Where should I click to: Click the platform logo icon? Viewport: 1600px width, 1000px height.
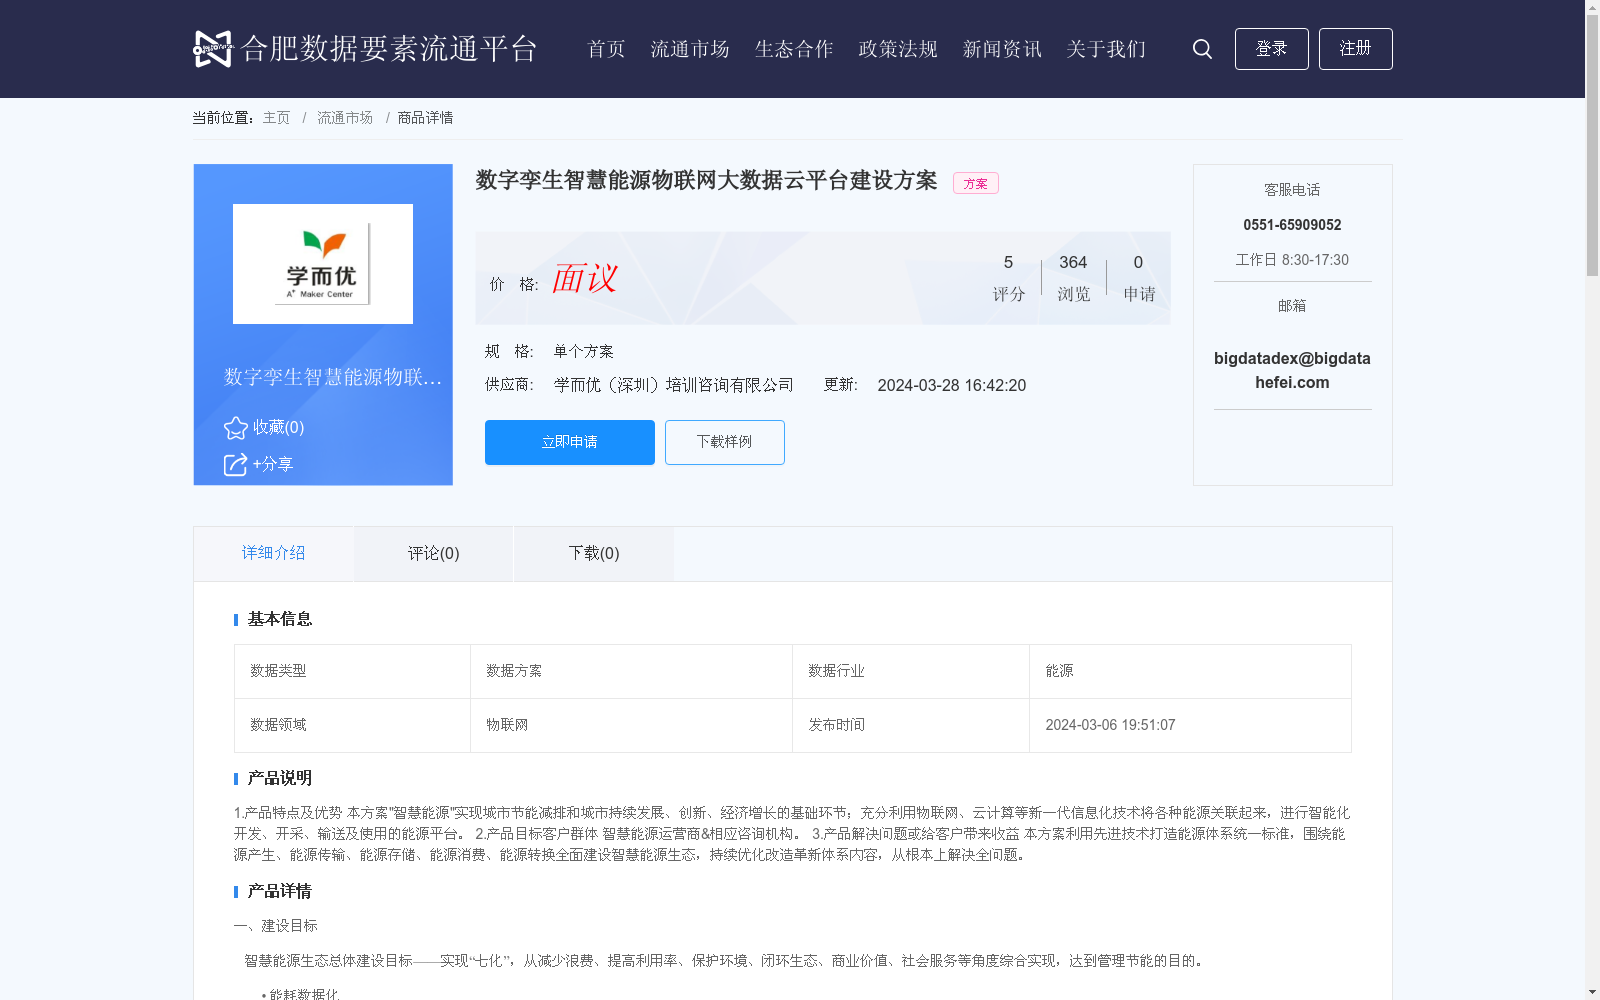click(212, 48)
